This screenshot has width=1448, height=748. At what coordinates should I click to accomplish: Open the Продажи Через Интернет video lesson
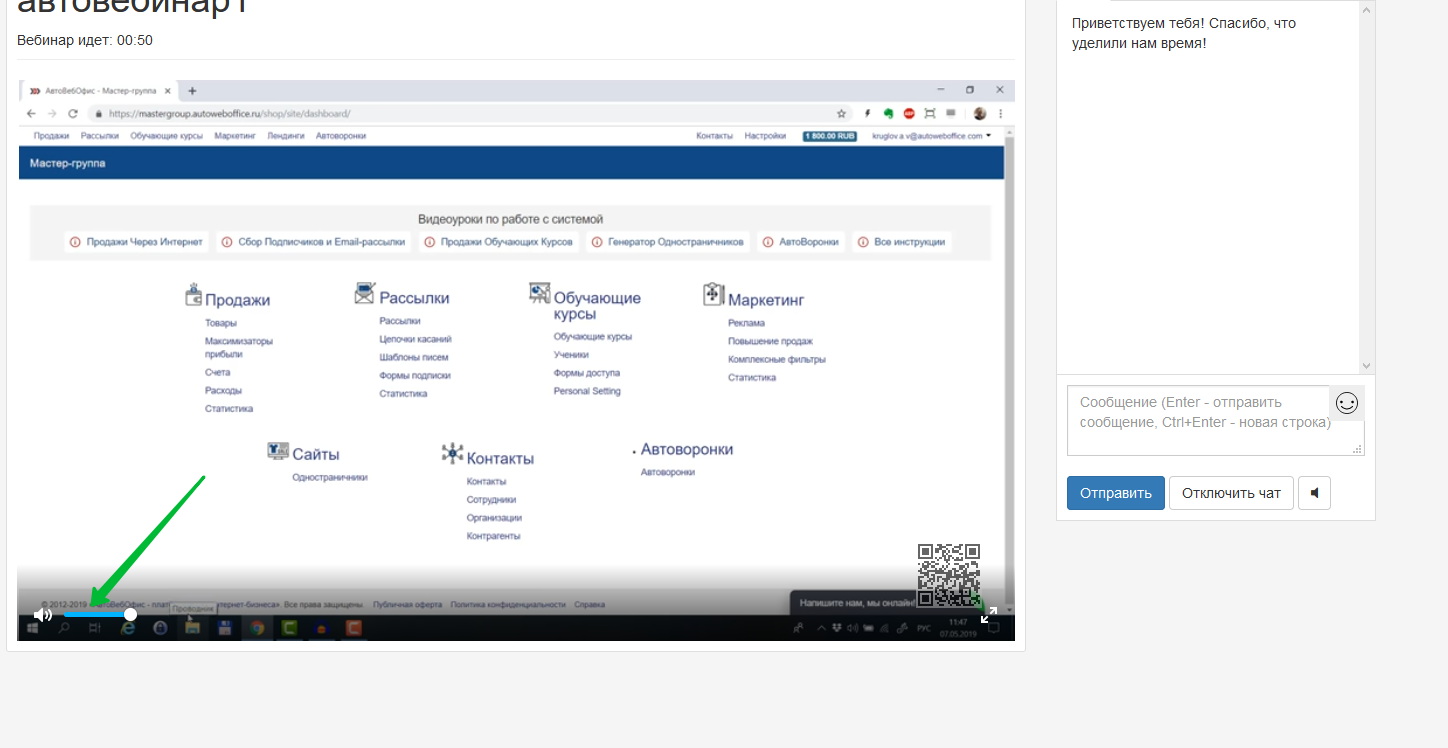coord(137,242)
